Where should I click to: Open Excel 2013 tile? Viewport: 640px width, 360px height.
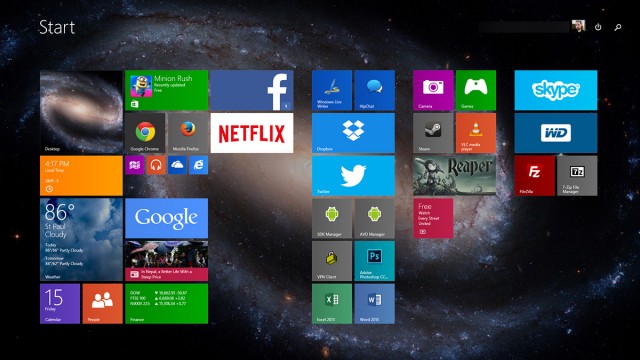tap(332, 304)
